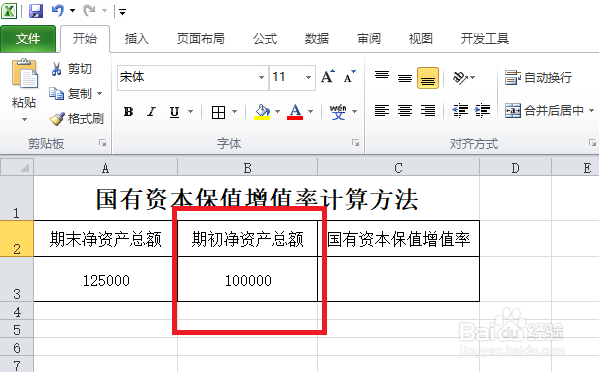The image size is (599, 372).
Task: Switch to the 公式 tab
Action: tap(265, 39)
